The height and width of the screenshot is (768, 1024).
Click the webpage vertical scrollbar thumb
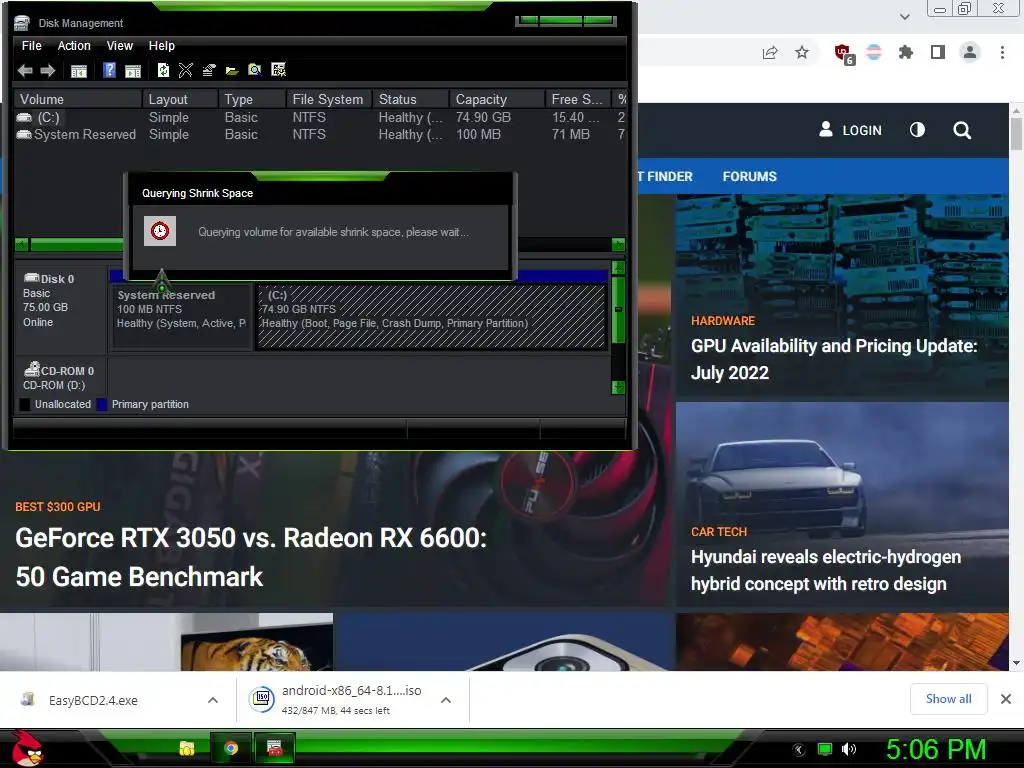click(x=1016, y=134)
